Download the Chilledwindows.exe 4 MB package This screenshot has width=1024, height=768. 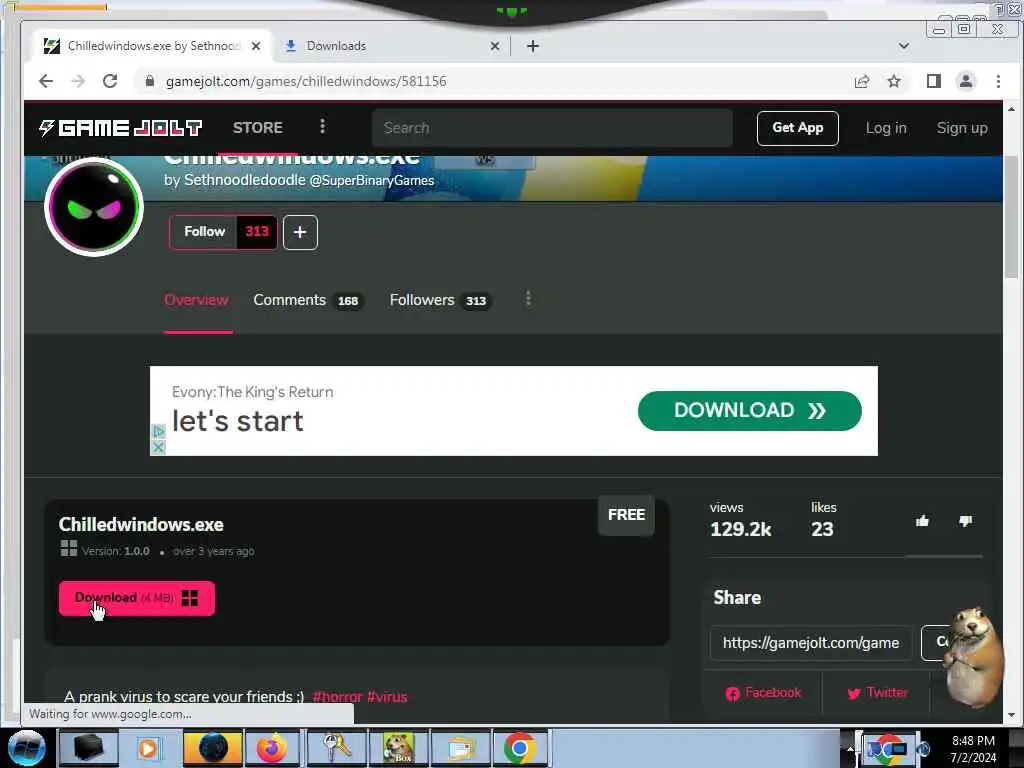(x=137, y=598)
